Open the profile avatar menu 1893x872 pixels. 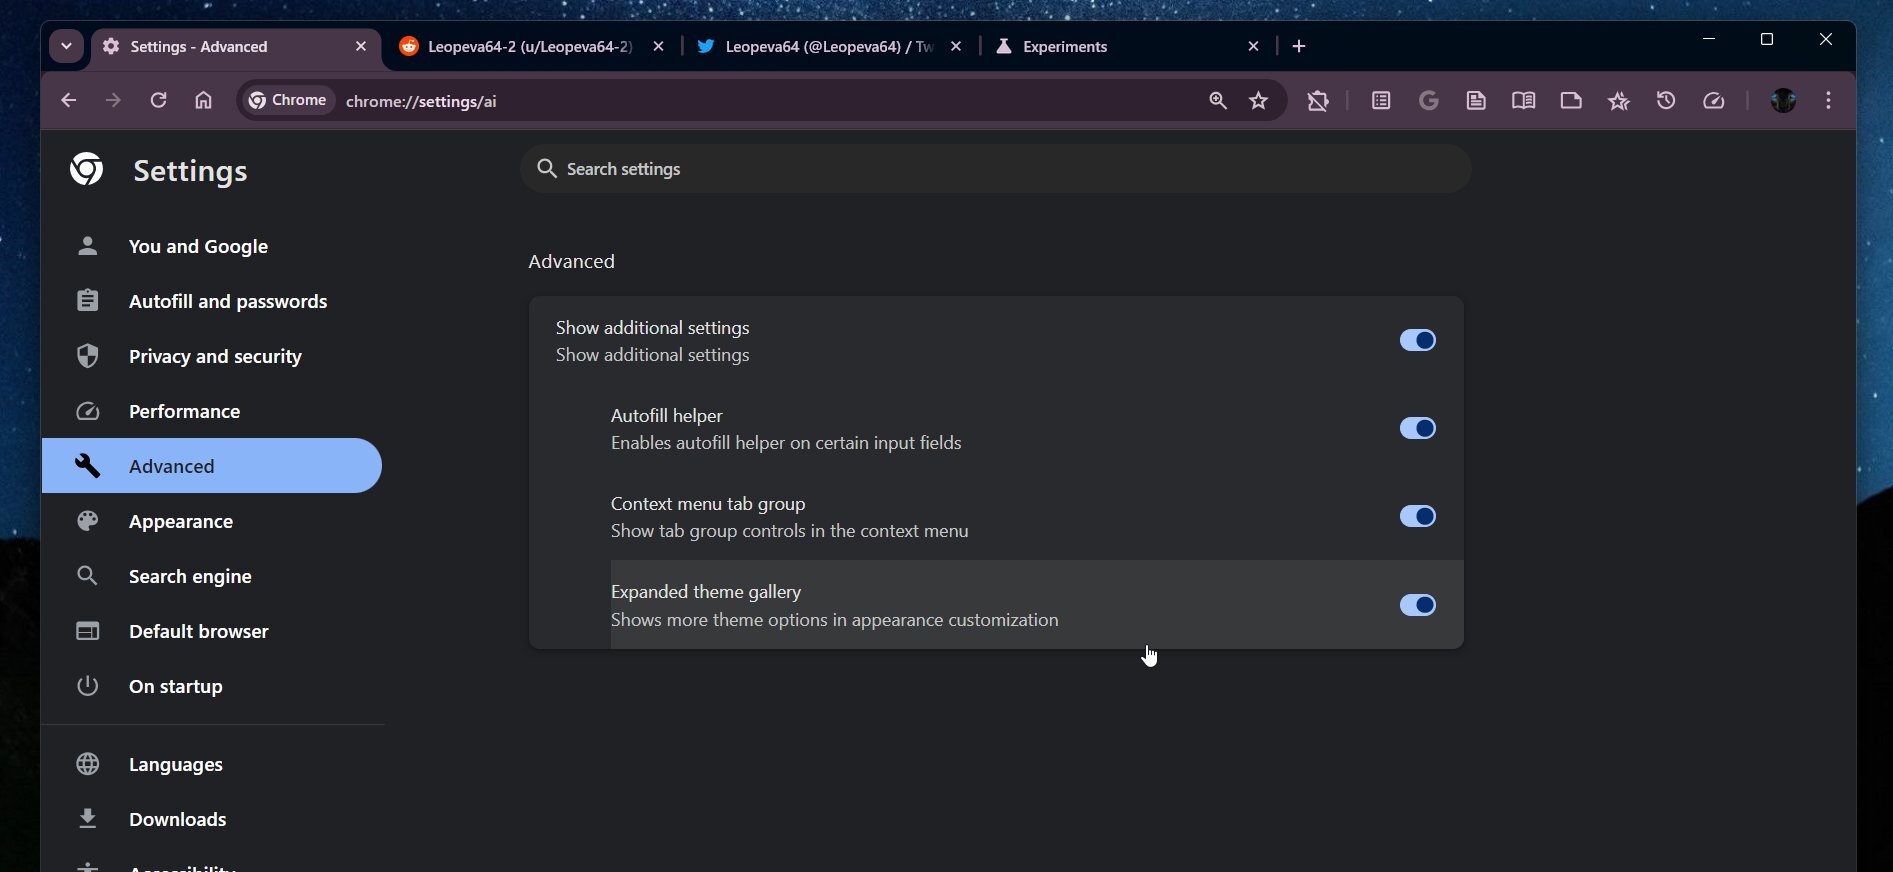point(1783,101)
